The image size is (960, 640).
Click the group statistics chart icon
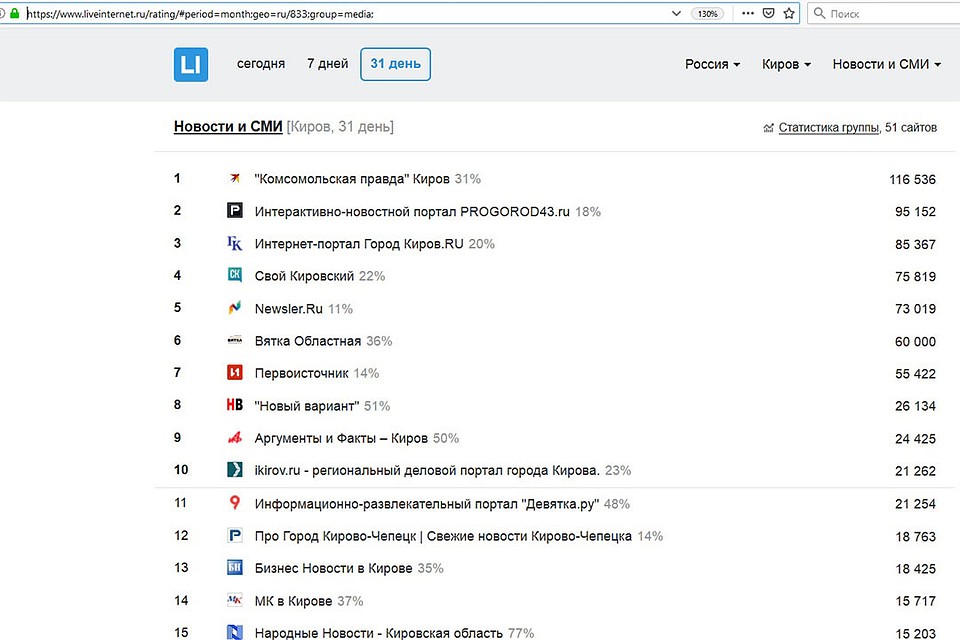(768, 127)
